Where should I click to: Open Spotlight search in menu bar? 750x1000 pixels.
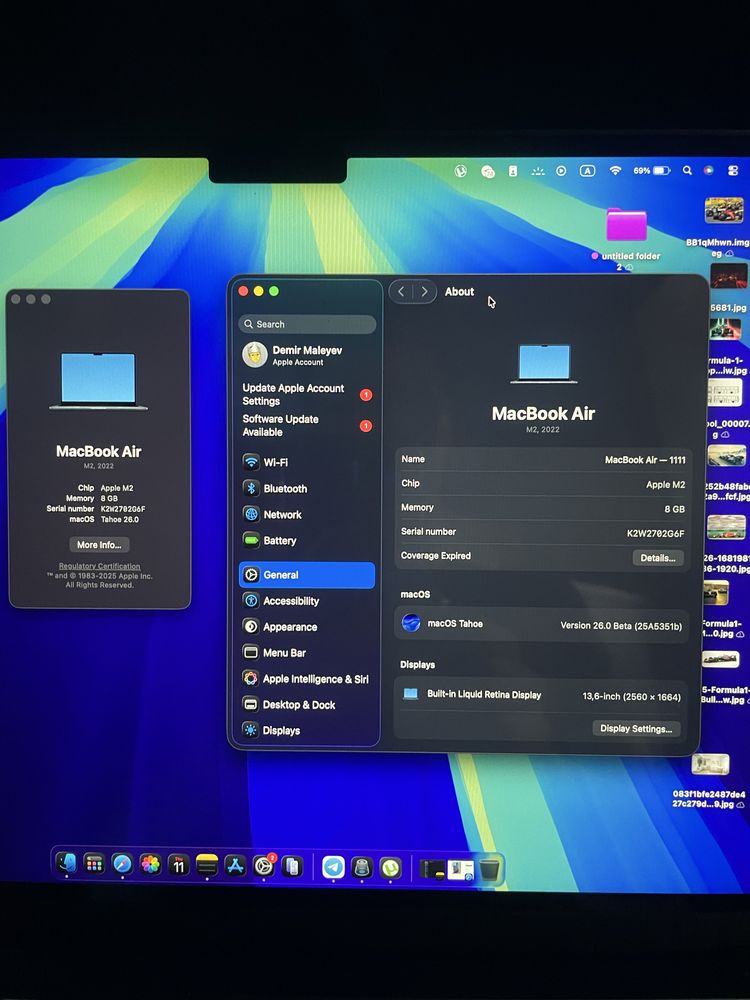pos(687,171)
